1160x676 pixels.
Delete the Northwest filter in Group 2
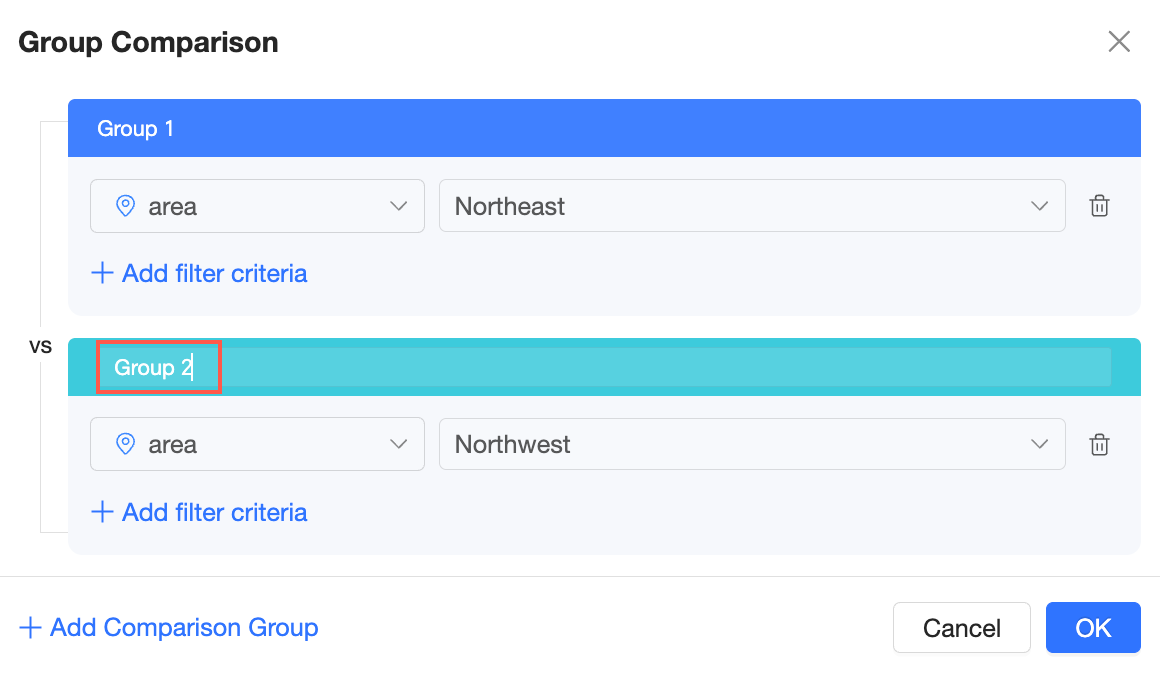pyautogui.click(x=1099, y=445)
